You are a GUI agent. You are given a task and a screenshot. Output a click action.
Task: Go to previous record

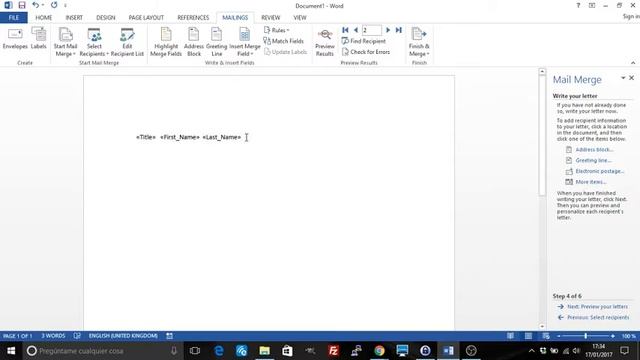point(356,30)
